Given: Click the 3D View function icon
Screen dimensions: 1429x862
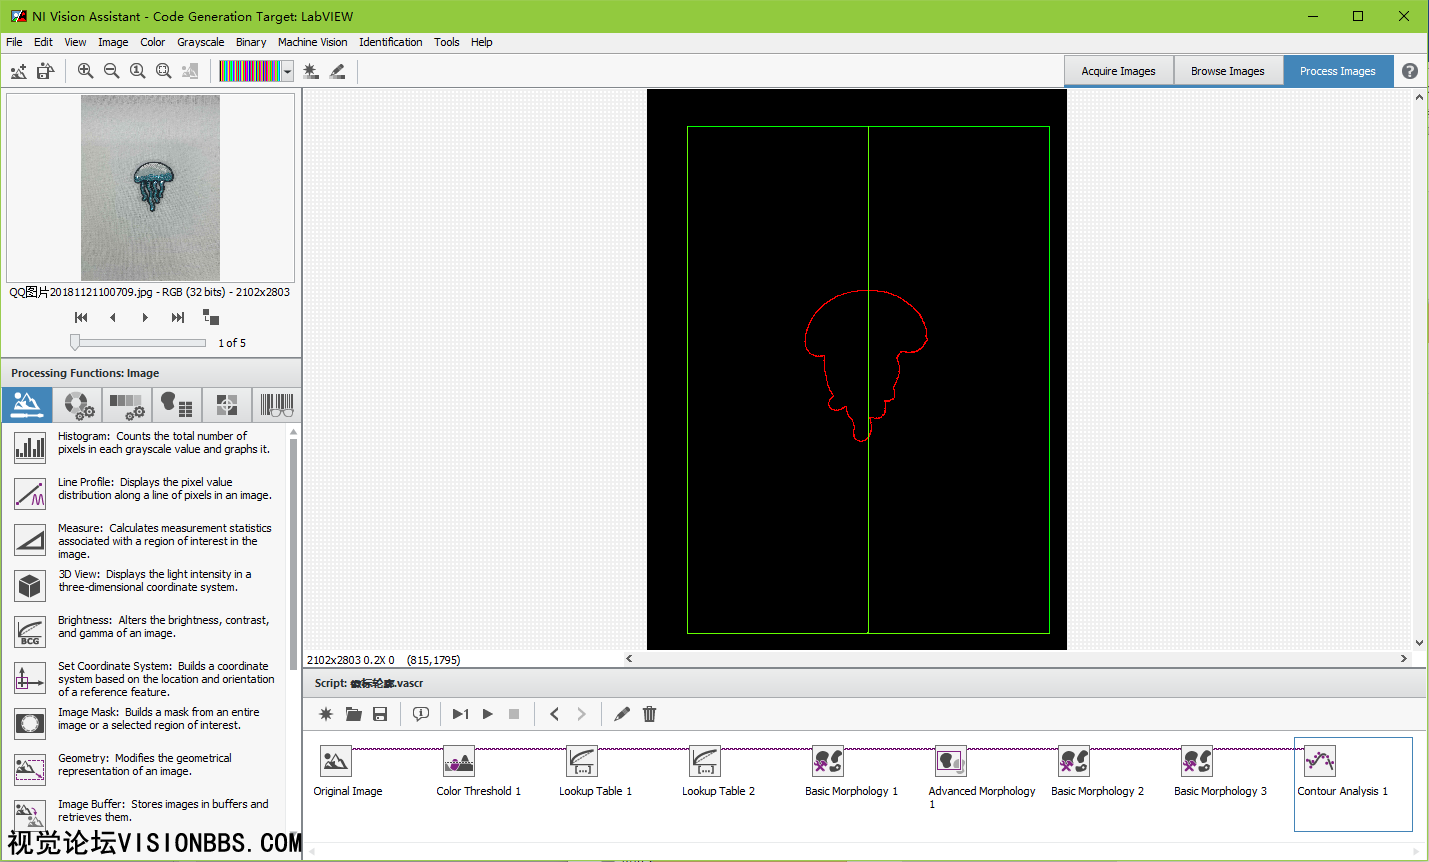Looking at the screenshot, I should pos(30,585).
